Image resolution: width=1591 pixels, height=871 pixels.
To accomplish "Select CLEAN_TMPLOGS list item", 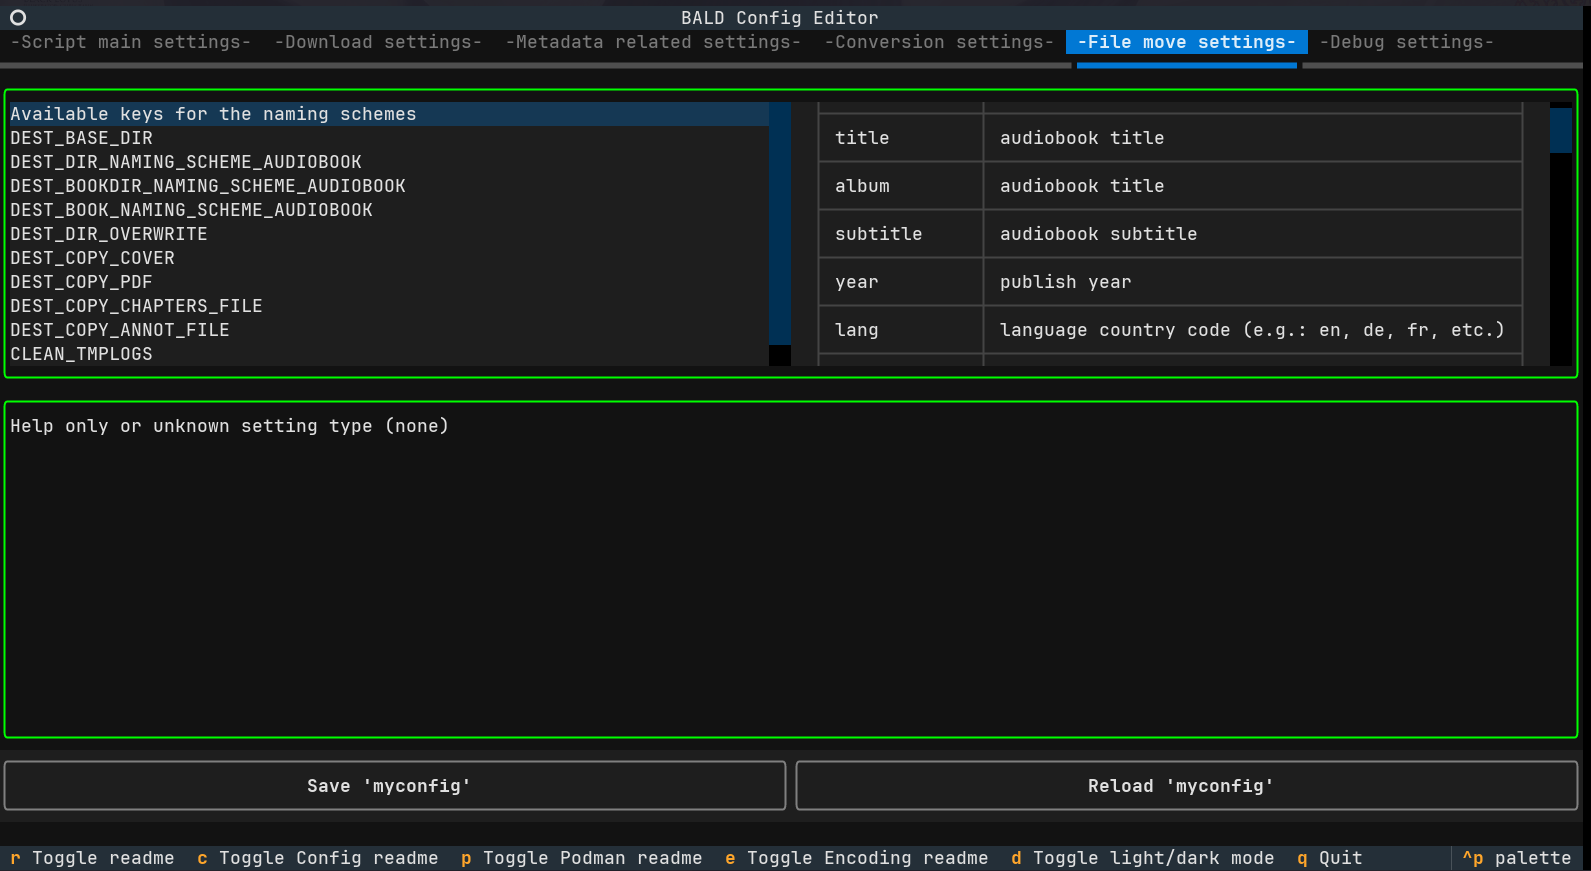I will coord(82,354).
